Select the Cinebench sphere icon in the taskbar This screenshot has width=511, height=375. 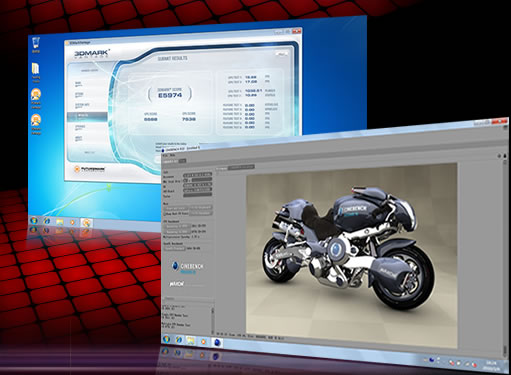point(217,342)
